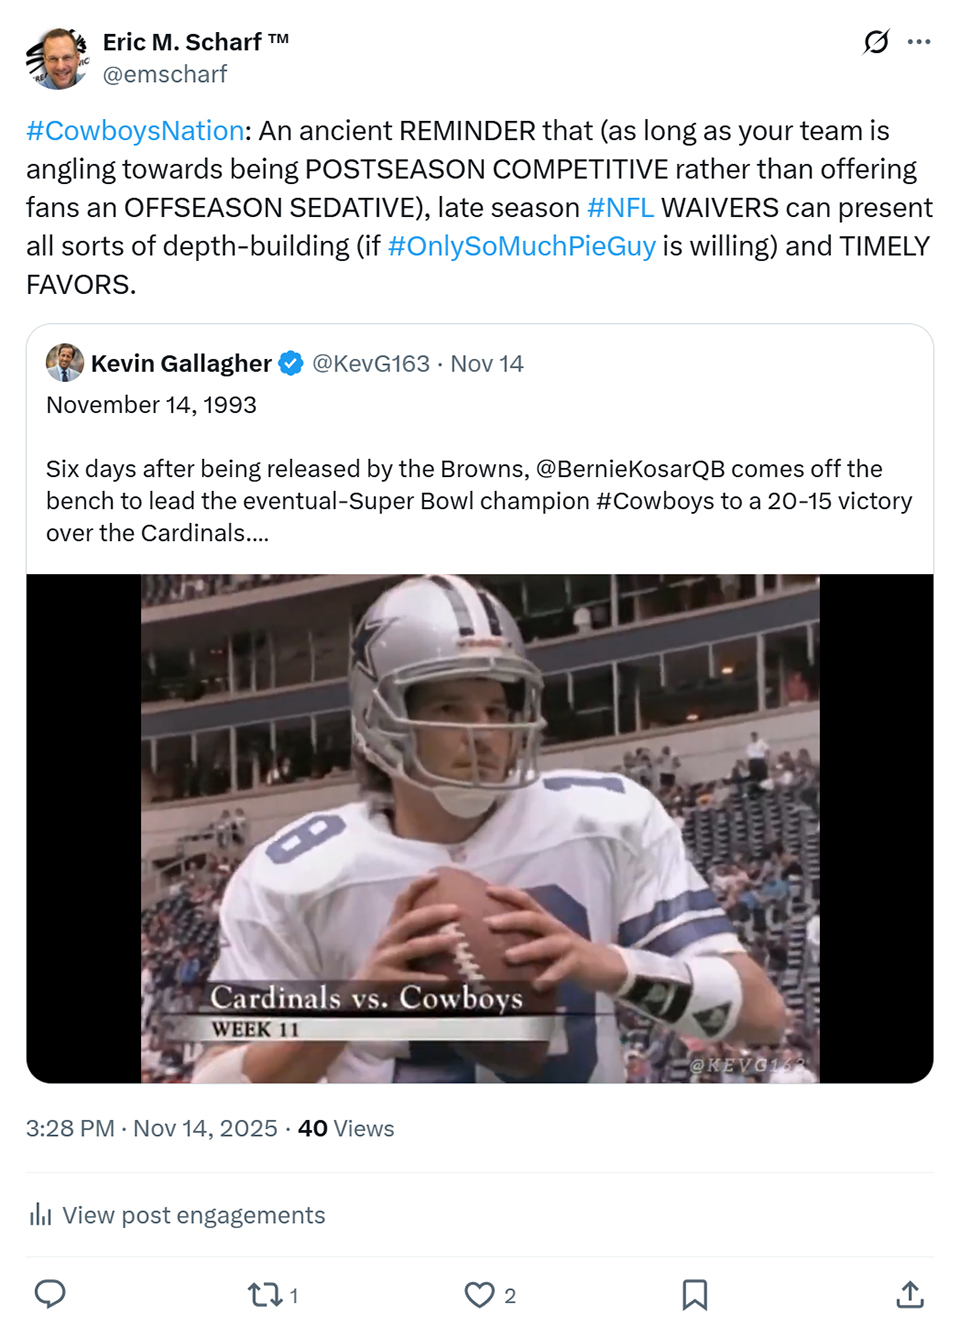Click View post engagements
The height and width of the screenshot is (1337, 960).
pos(193,1215)
